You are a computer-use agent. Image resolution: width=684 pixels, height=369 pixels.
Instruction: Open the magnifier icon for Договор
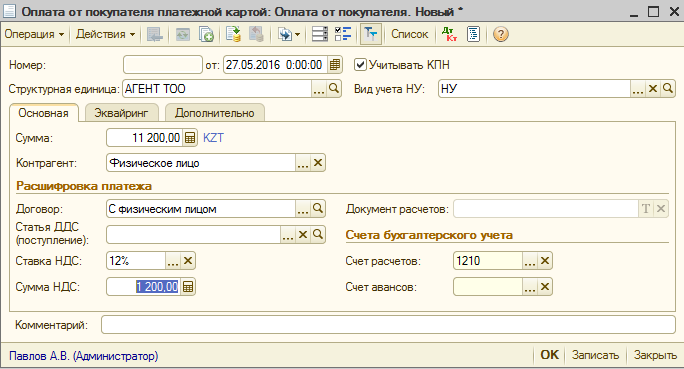coord(318,208)
